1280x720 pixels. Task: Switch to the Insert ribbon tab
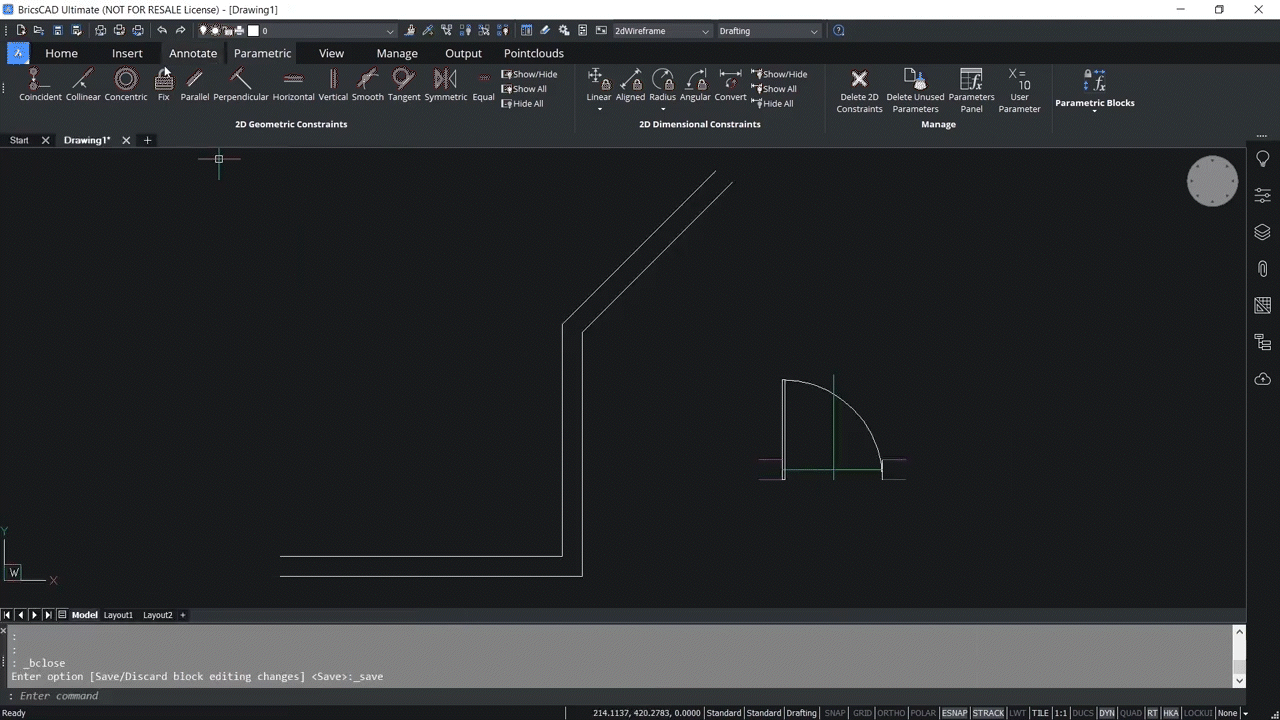[x=127, y=53]
